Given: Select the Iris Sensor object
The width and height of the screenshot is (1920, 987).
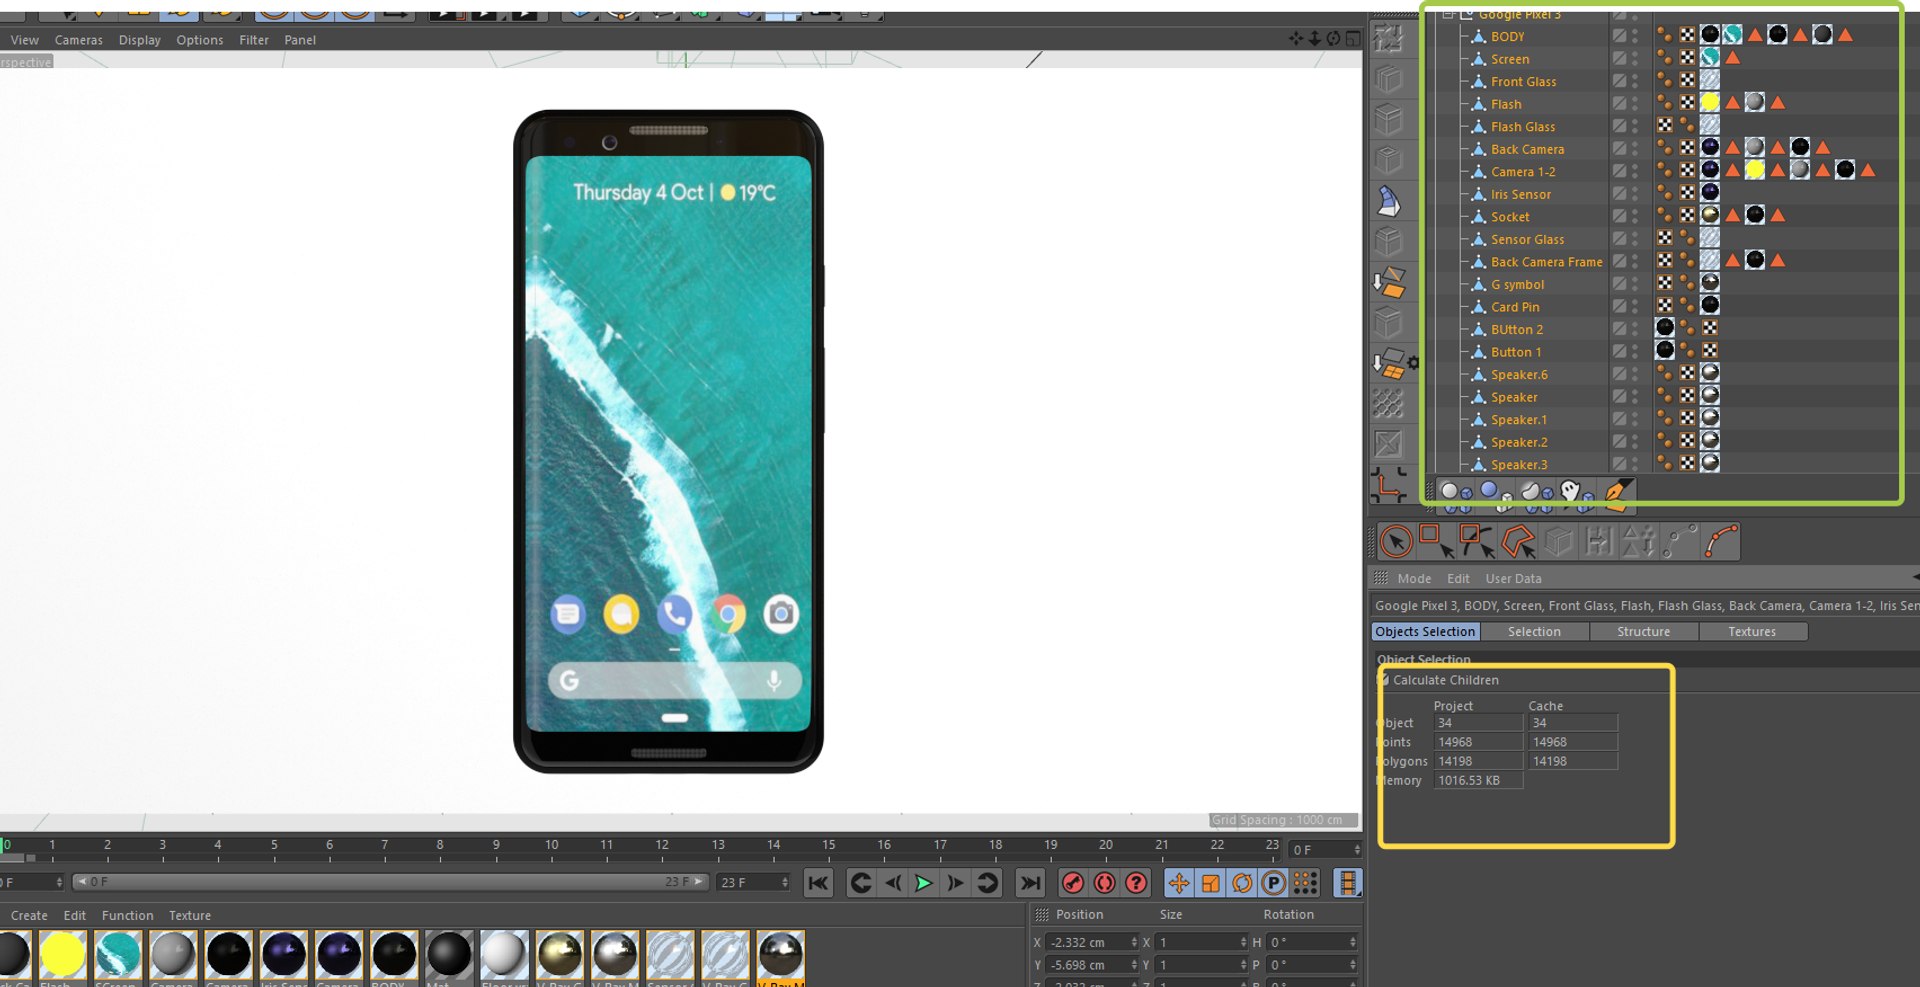Looking at the screenshot, I should click(x=1520, y=194).
